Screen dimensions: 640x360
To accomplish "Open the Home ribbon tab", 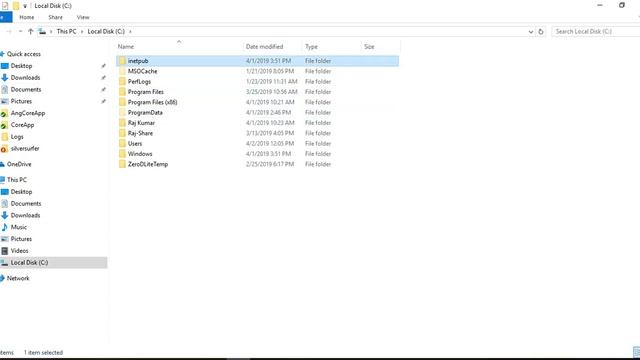I will tap(27, 17).
